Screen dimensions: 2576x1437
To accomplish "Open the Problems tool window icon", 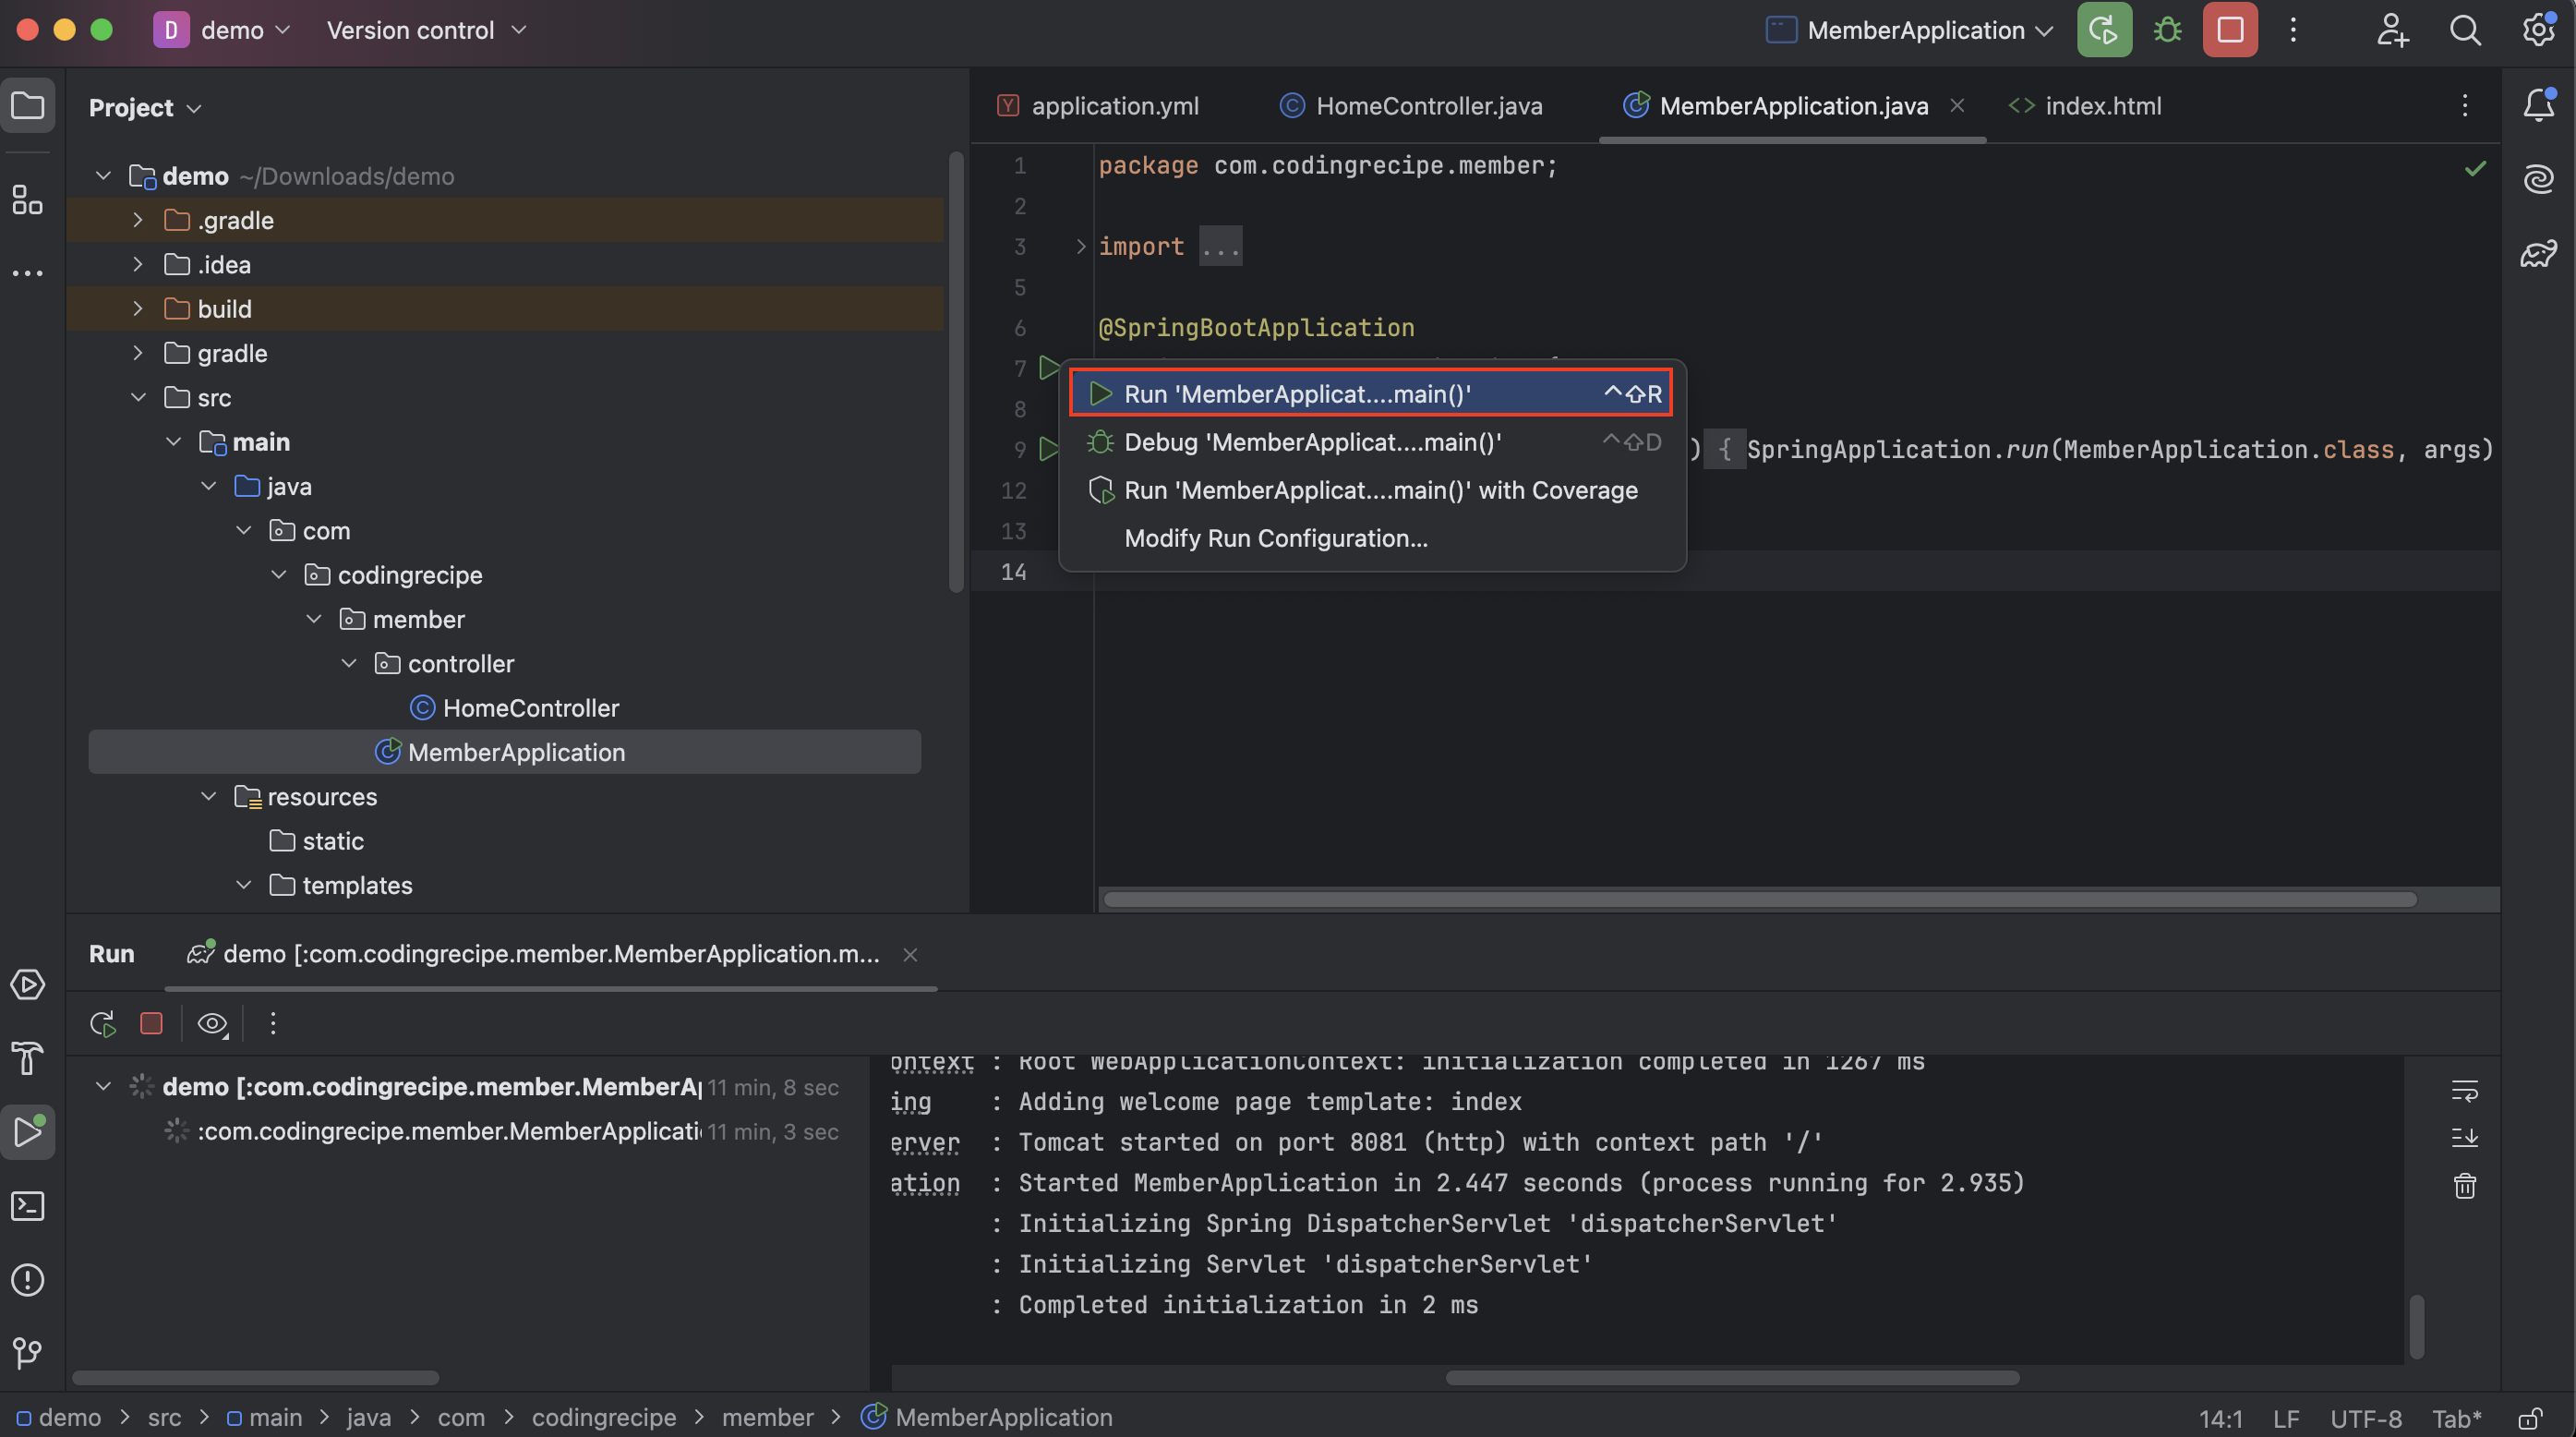I will [x=28, y=1280].
